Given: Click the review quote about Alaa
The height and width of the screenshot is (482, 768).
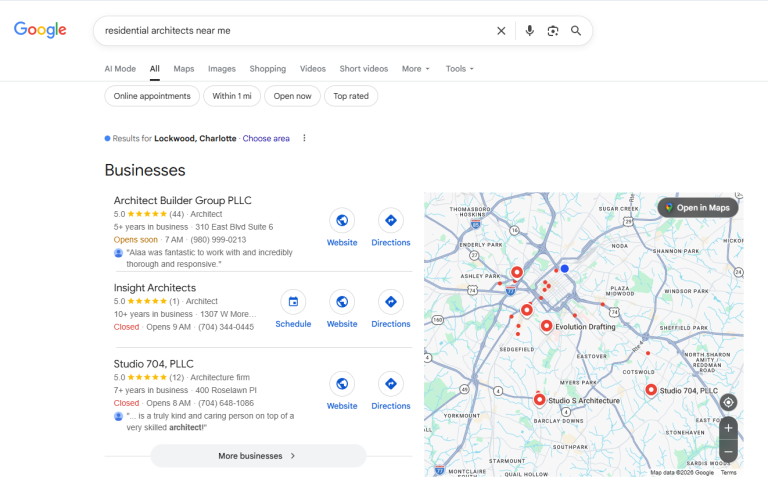Looking at the screenshot, I should [x=209, y=258].
